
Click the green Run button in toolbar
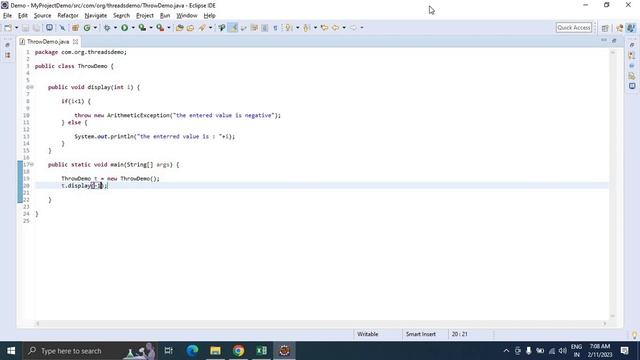coord(124,28)
